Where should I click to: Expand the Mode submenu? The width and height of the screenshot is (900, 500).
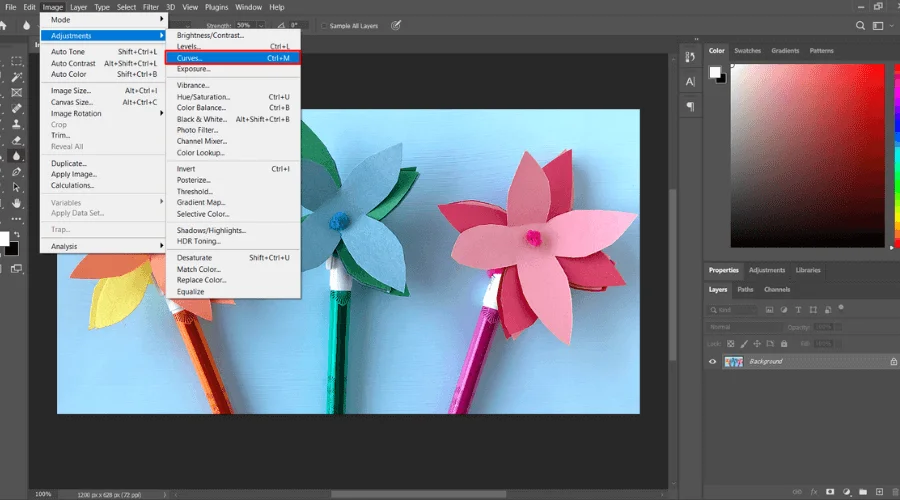(103, 20)
